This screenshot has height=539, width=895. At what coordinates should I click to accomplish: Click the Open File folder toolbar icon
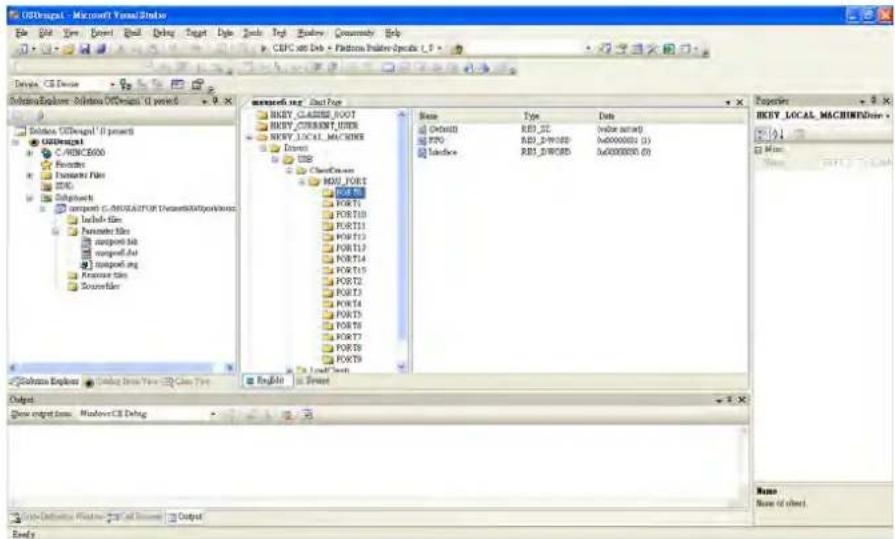click(68, 50)
